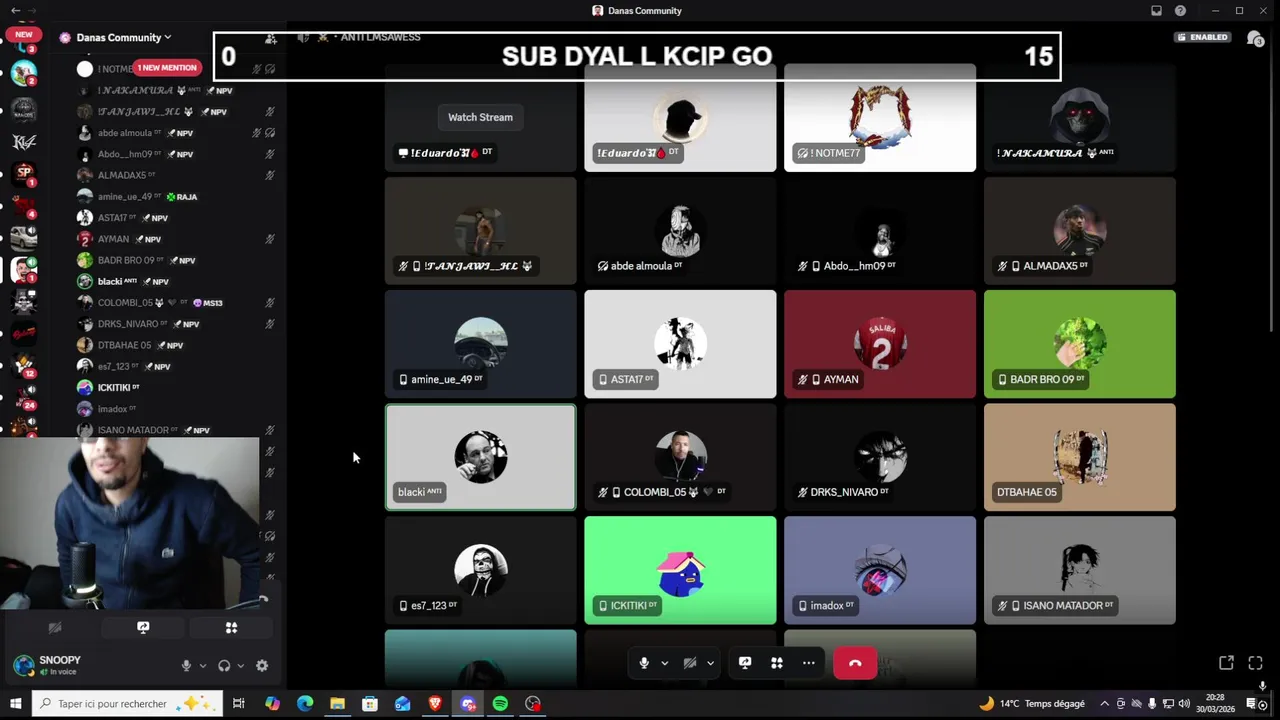Focus BADR BRO 09 video tile

(x=1080, y=344)
